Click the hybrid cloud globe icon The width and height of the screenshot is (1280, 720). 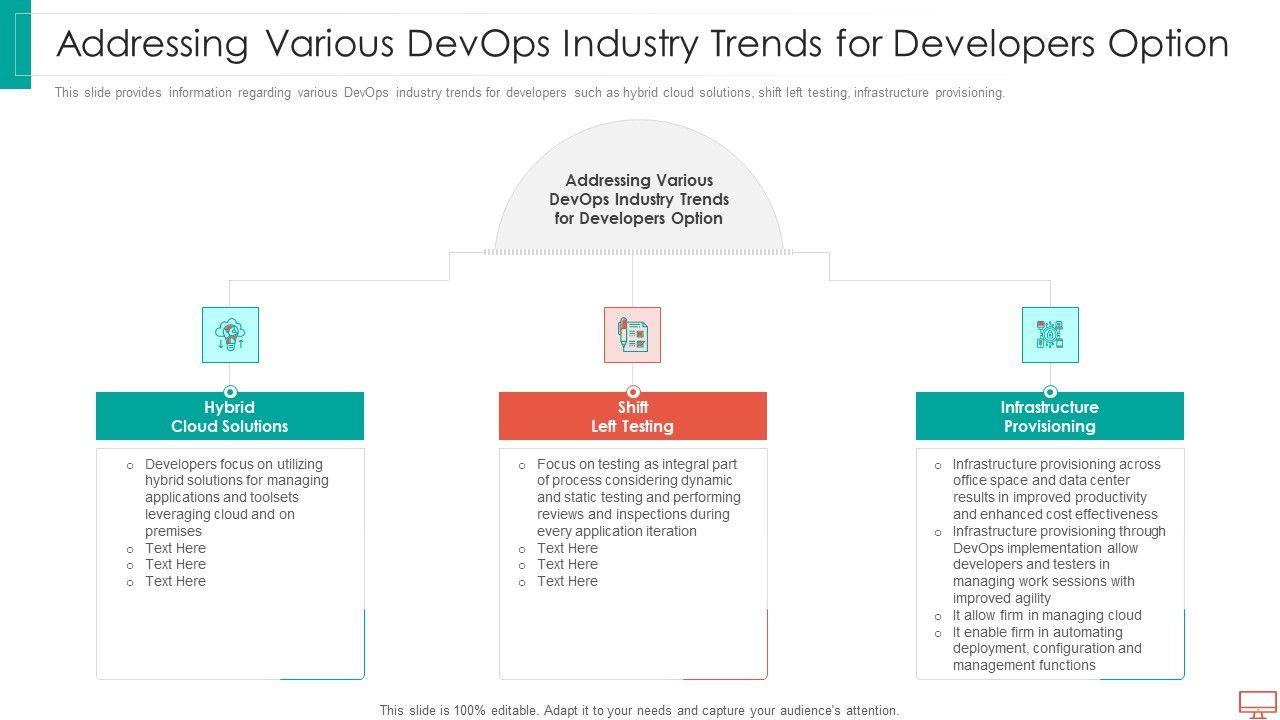click(230, 335)
